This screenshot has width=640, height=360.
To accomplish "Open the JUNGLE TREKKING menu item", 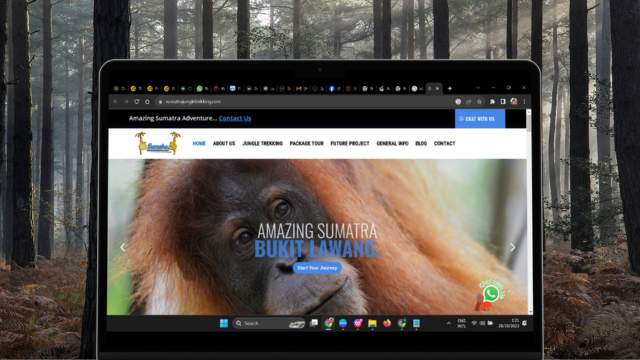I will (x=262, y=143).
